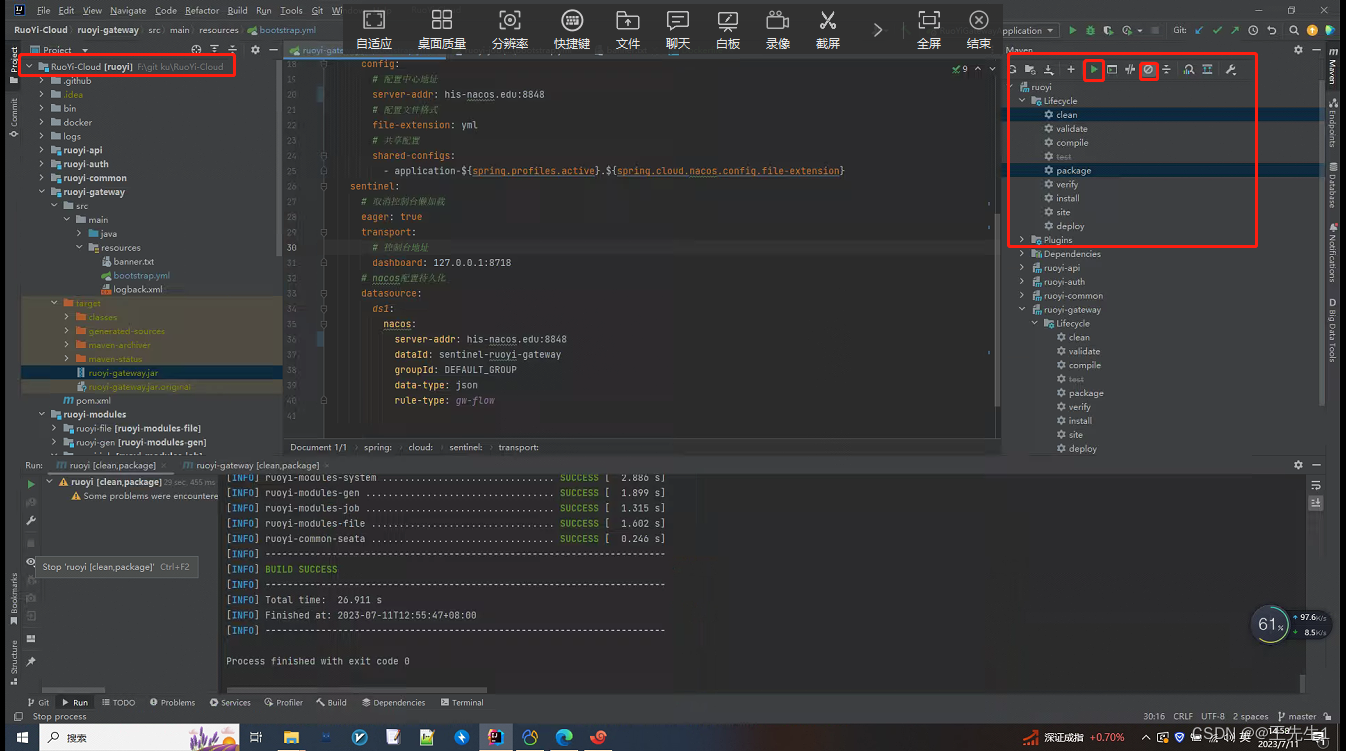Open the Navigate menu
Viewport: 1346px width, 751px height.
[128, 10]
